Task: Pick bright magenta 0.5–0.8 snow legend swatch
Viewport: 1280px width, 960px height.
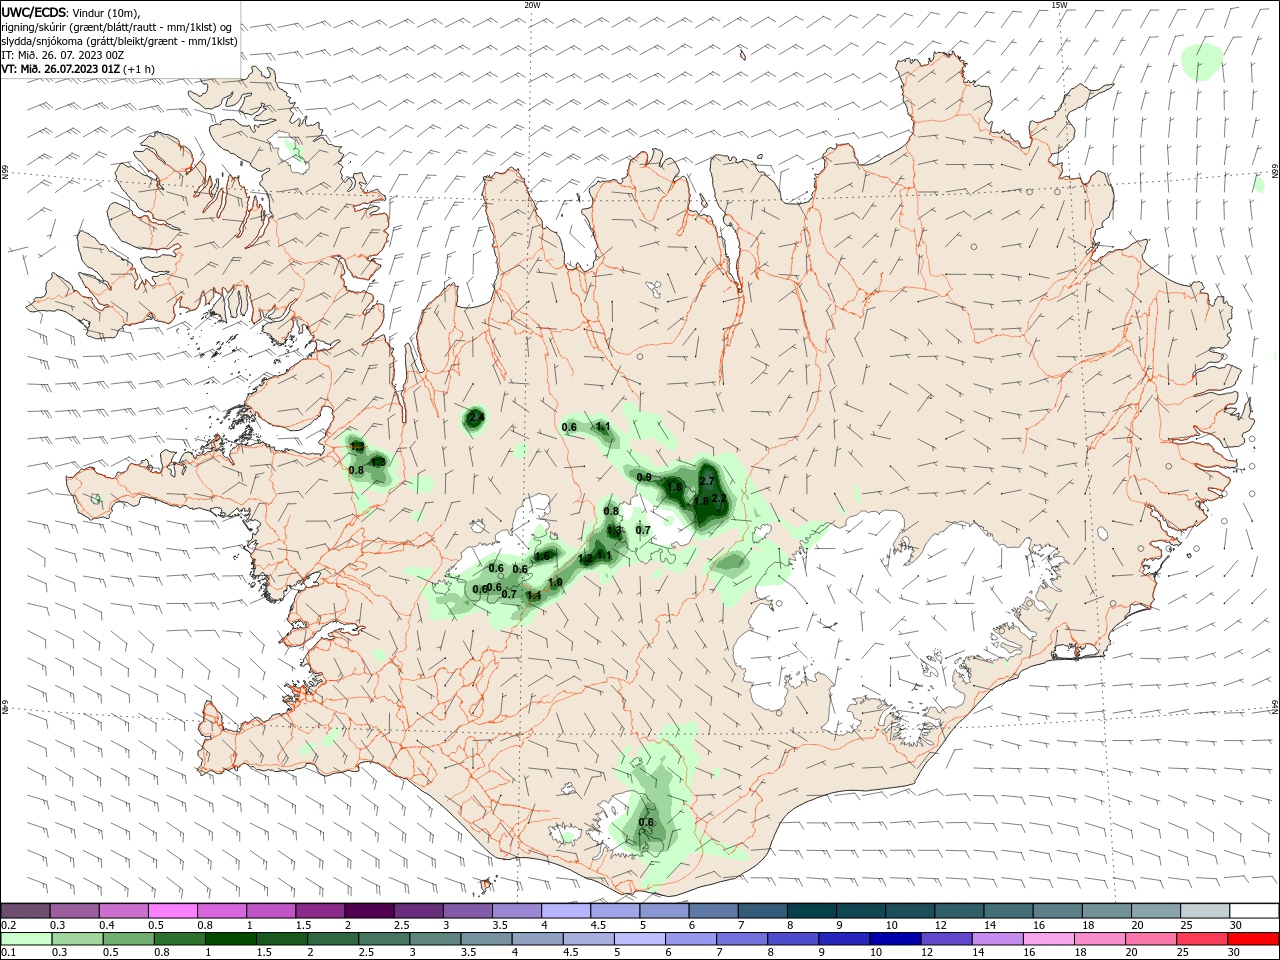Action: pyautogui.click(x=173, y=911)
